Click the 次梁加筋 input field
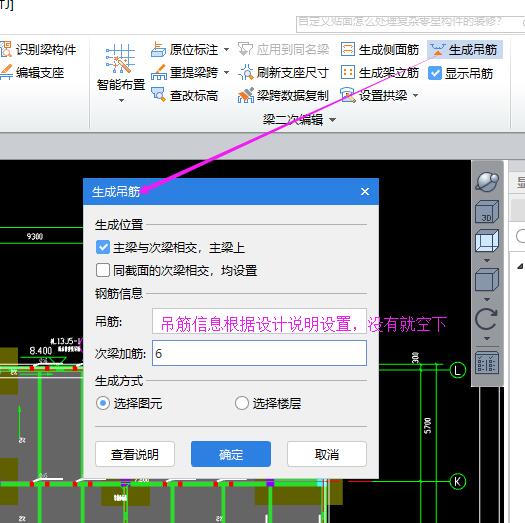This screenshot has height=523, width=525. [x=259, y=353]
